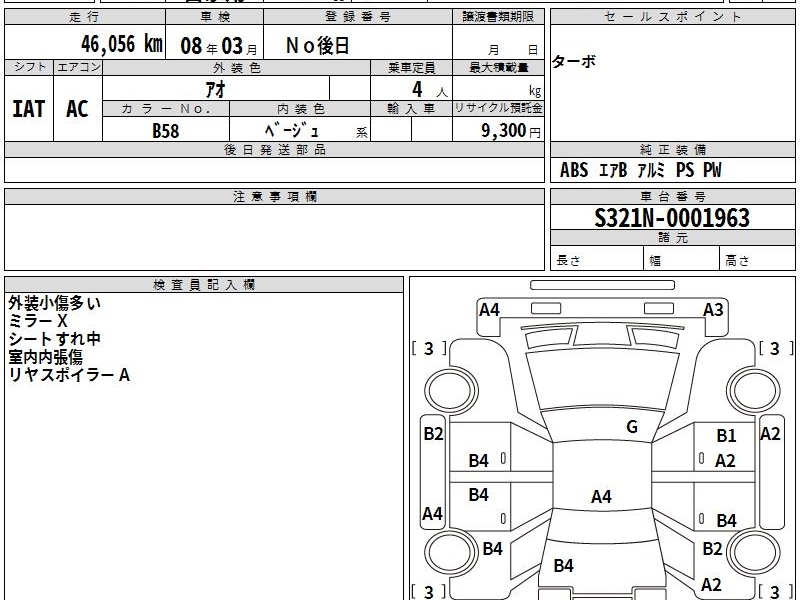Select the sales point ターボ

[x=574, y=62]
